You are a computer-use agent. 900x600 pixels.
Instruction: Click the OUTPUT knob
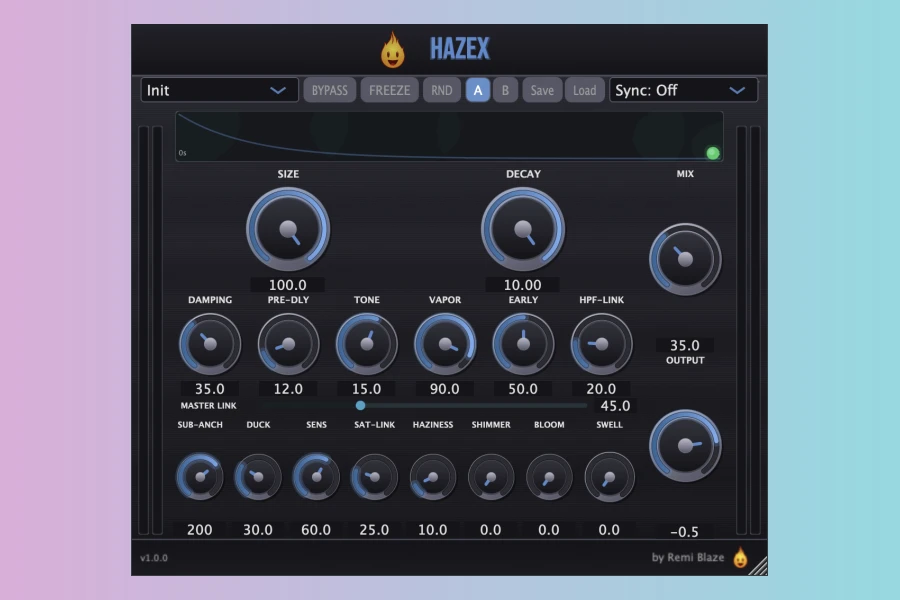[685, 446]
